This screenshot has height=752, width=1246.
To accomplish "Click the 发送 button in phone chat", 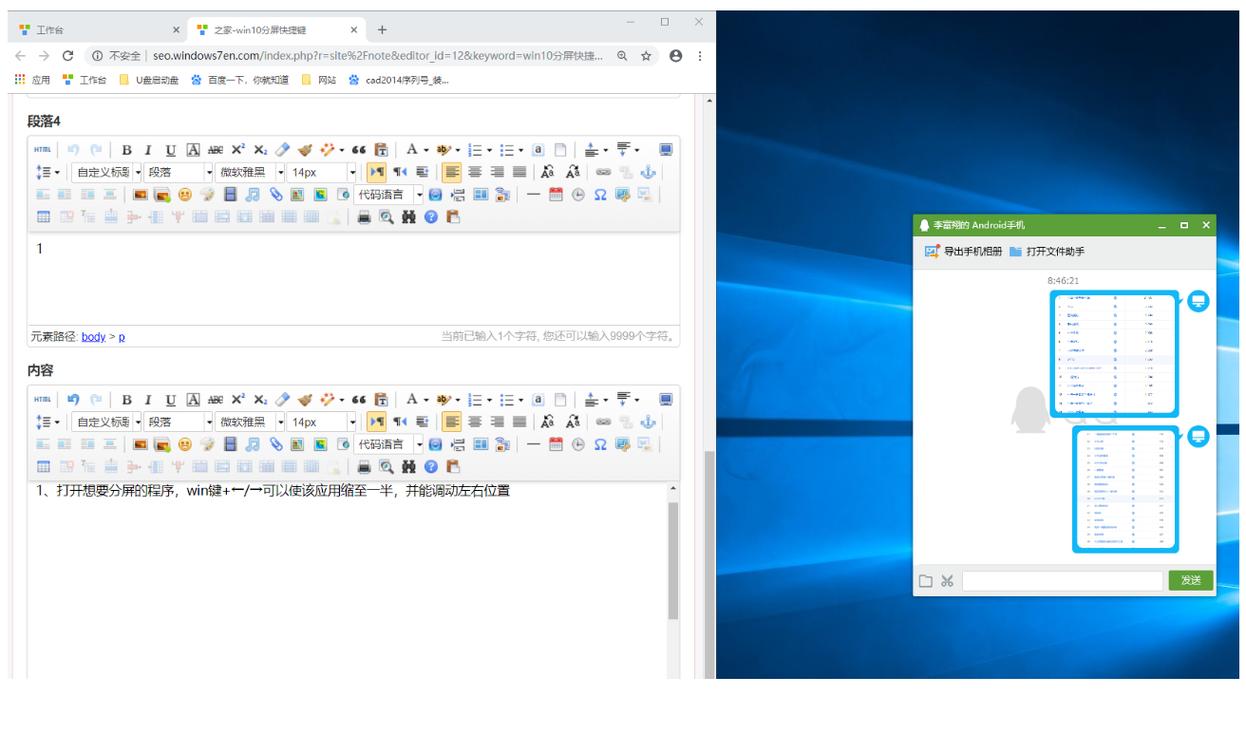I will pyautogui.click(x=1190, y=580).
